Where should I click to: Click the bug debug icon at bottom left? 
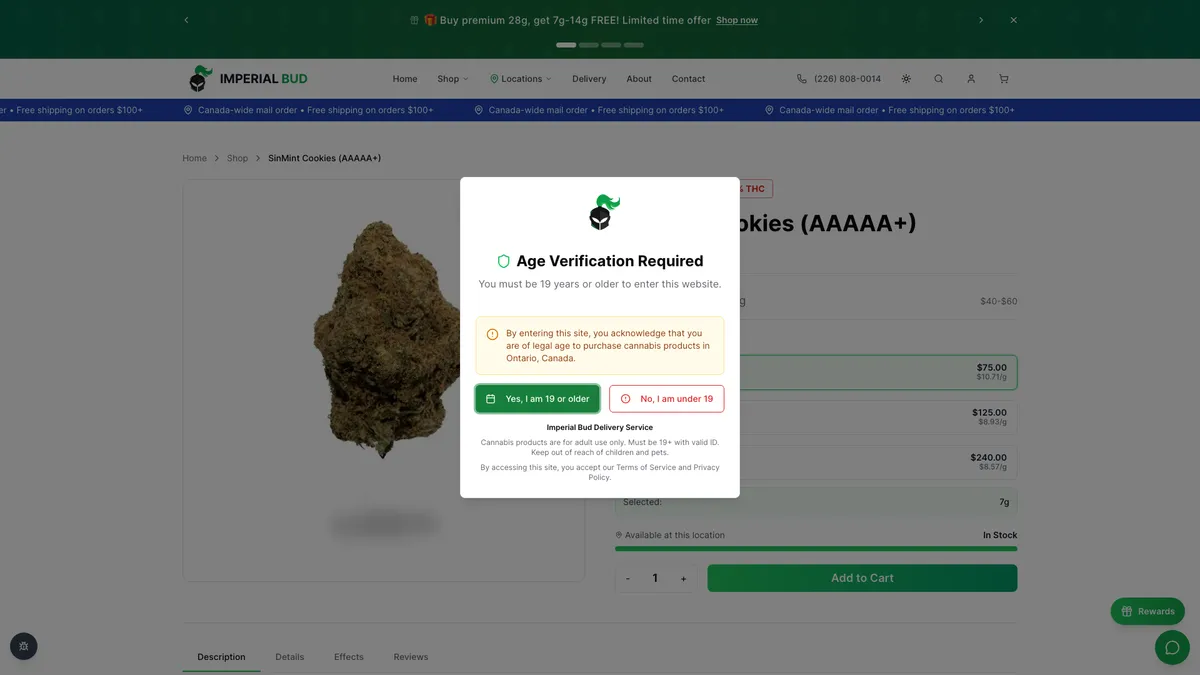point(24,647)
